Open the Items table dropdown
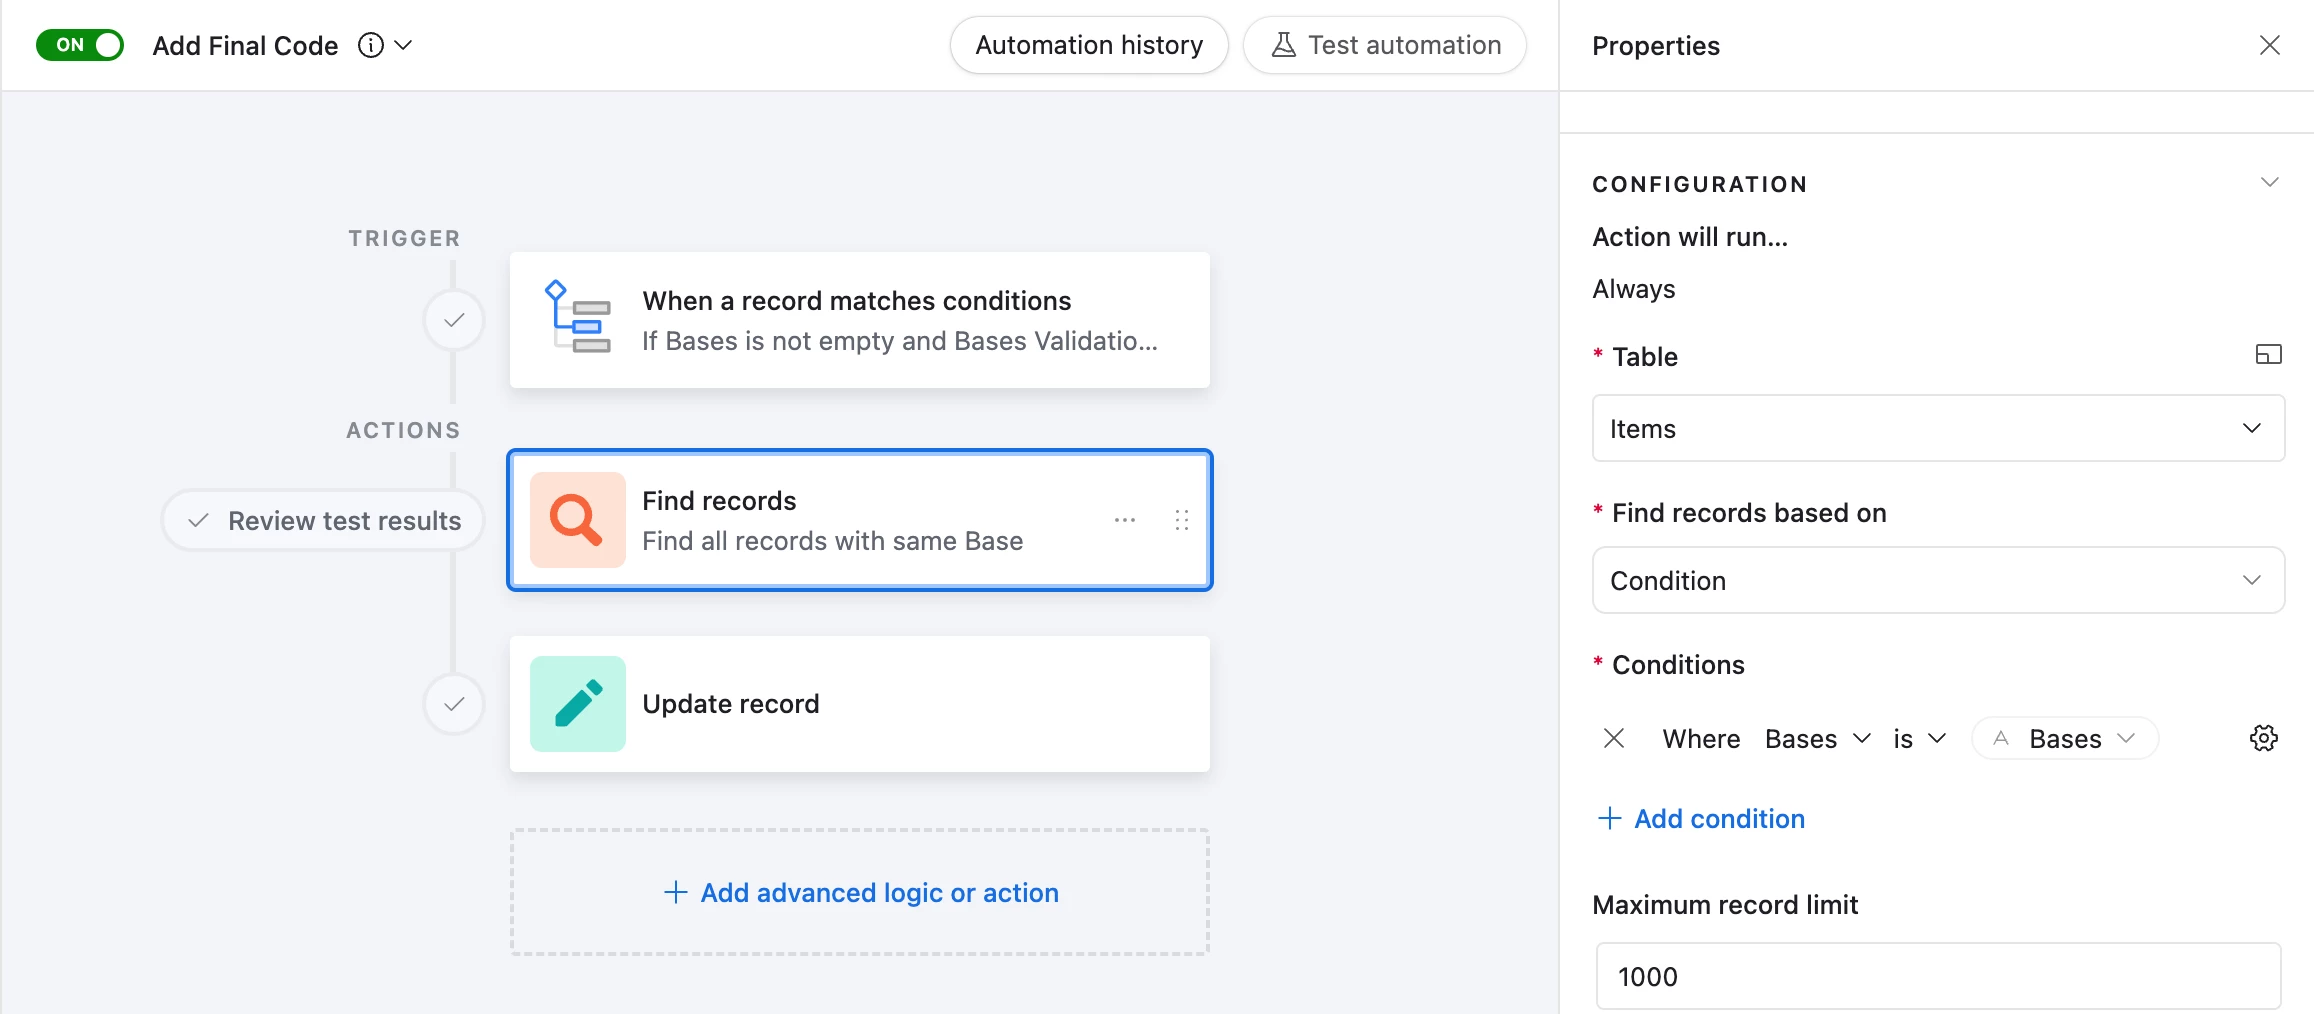 [x=1937, y=428]
